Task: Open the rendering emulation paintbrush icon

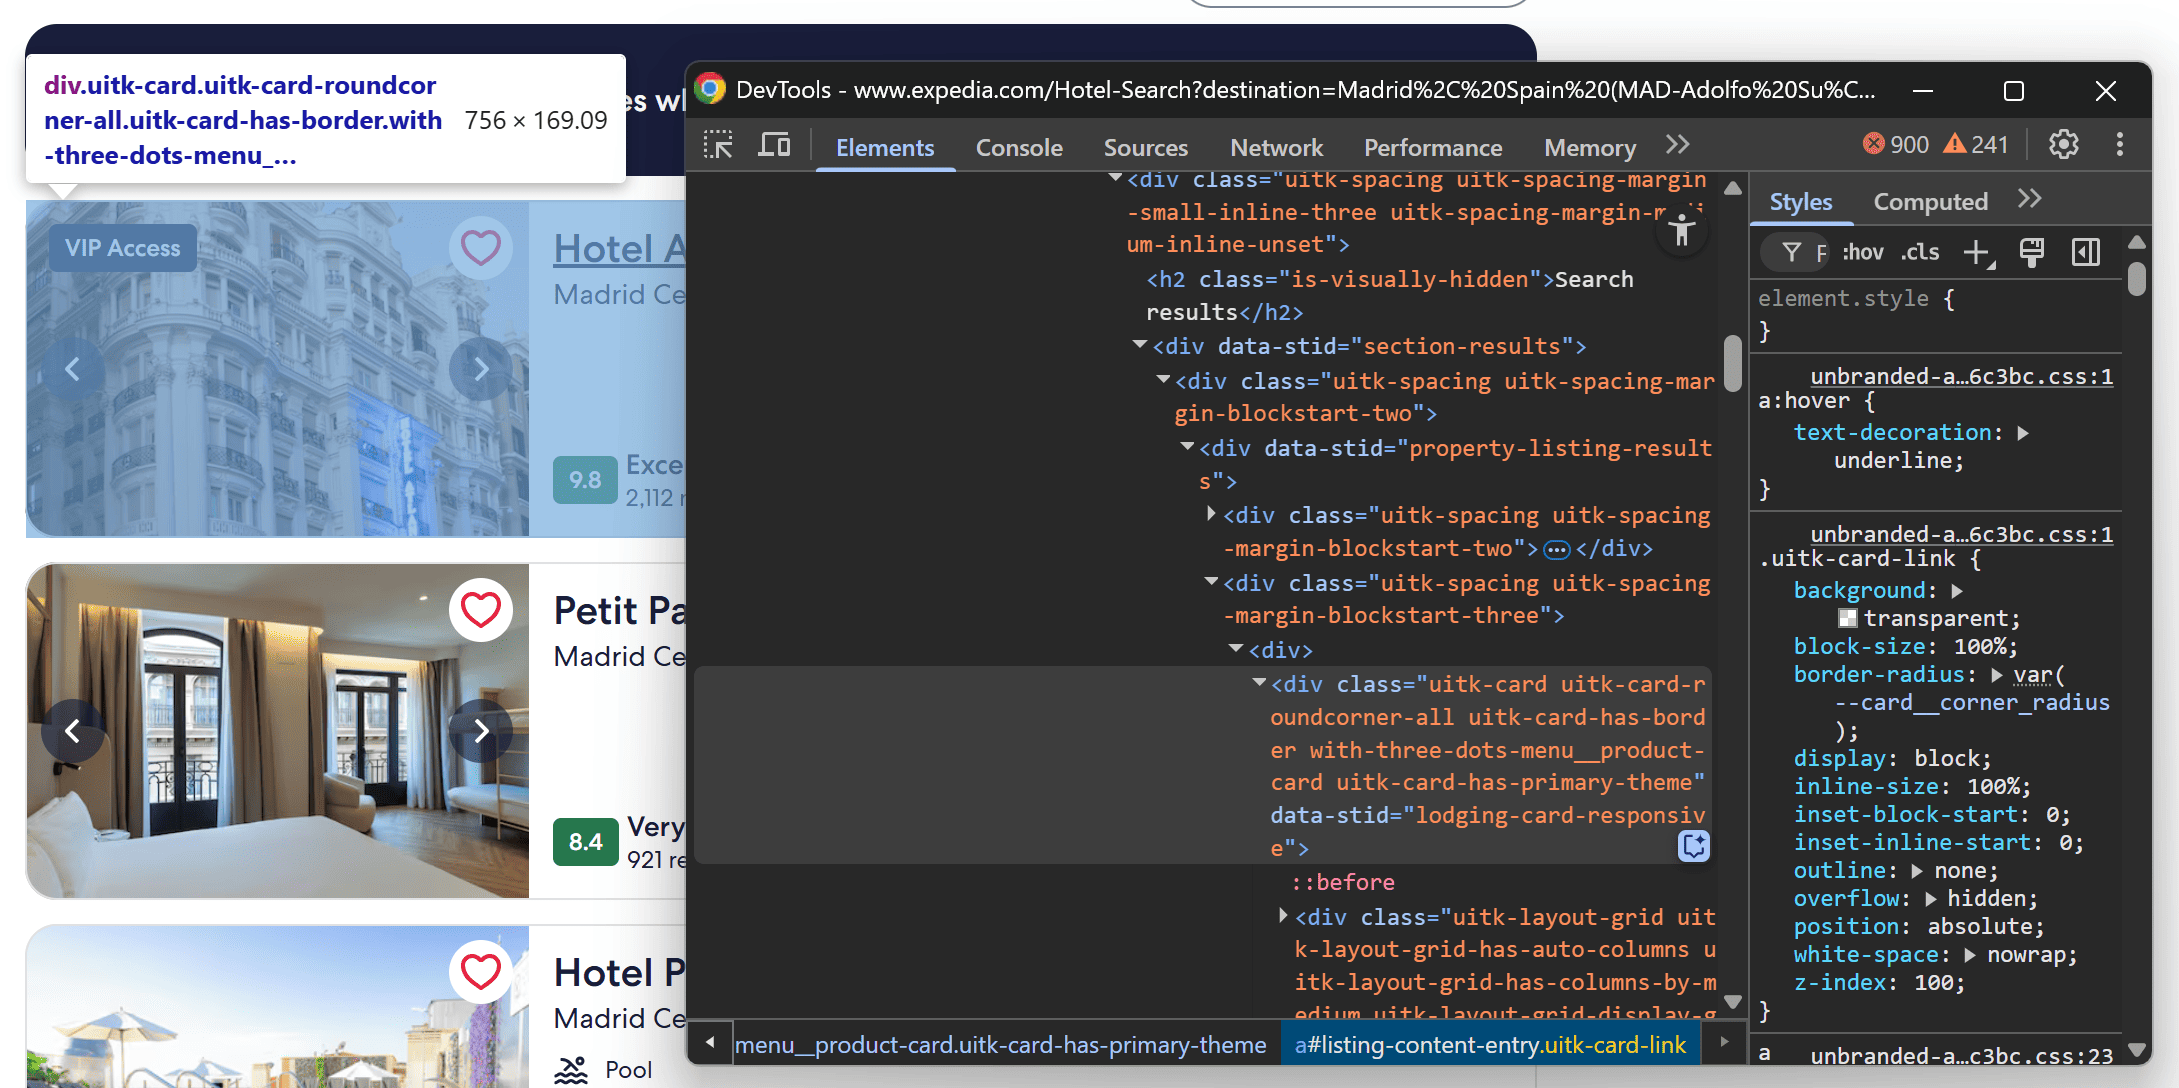Action: [2031, 252]
